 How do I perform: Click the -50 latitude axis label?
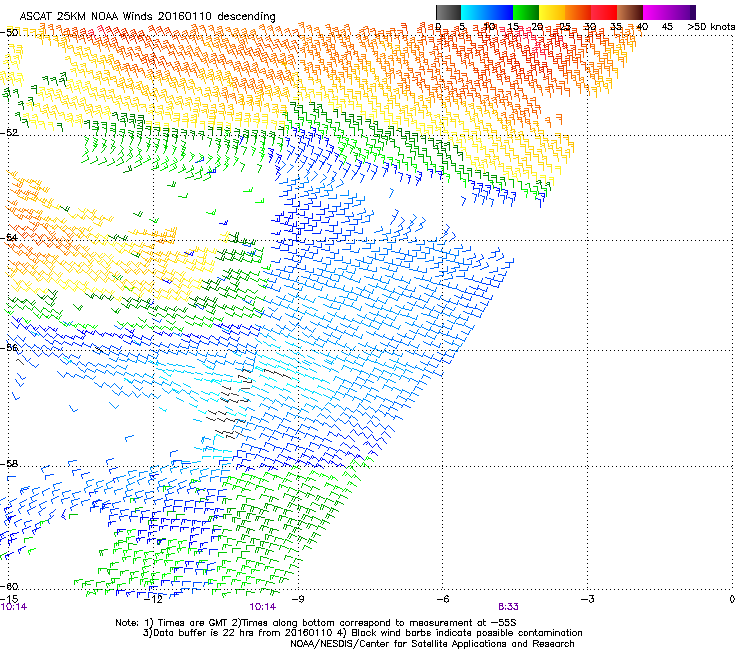9,33
